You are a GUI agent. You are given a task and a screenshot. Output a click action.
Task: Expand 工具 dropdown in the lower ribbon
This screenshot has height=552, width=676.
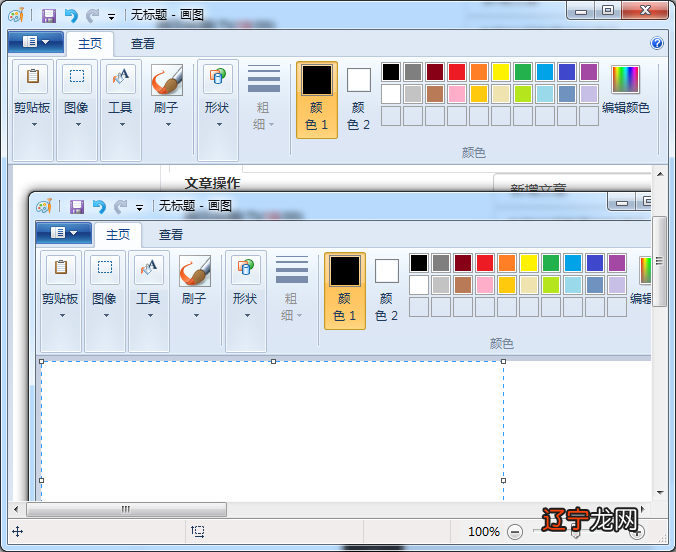[149, 315]
